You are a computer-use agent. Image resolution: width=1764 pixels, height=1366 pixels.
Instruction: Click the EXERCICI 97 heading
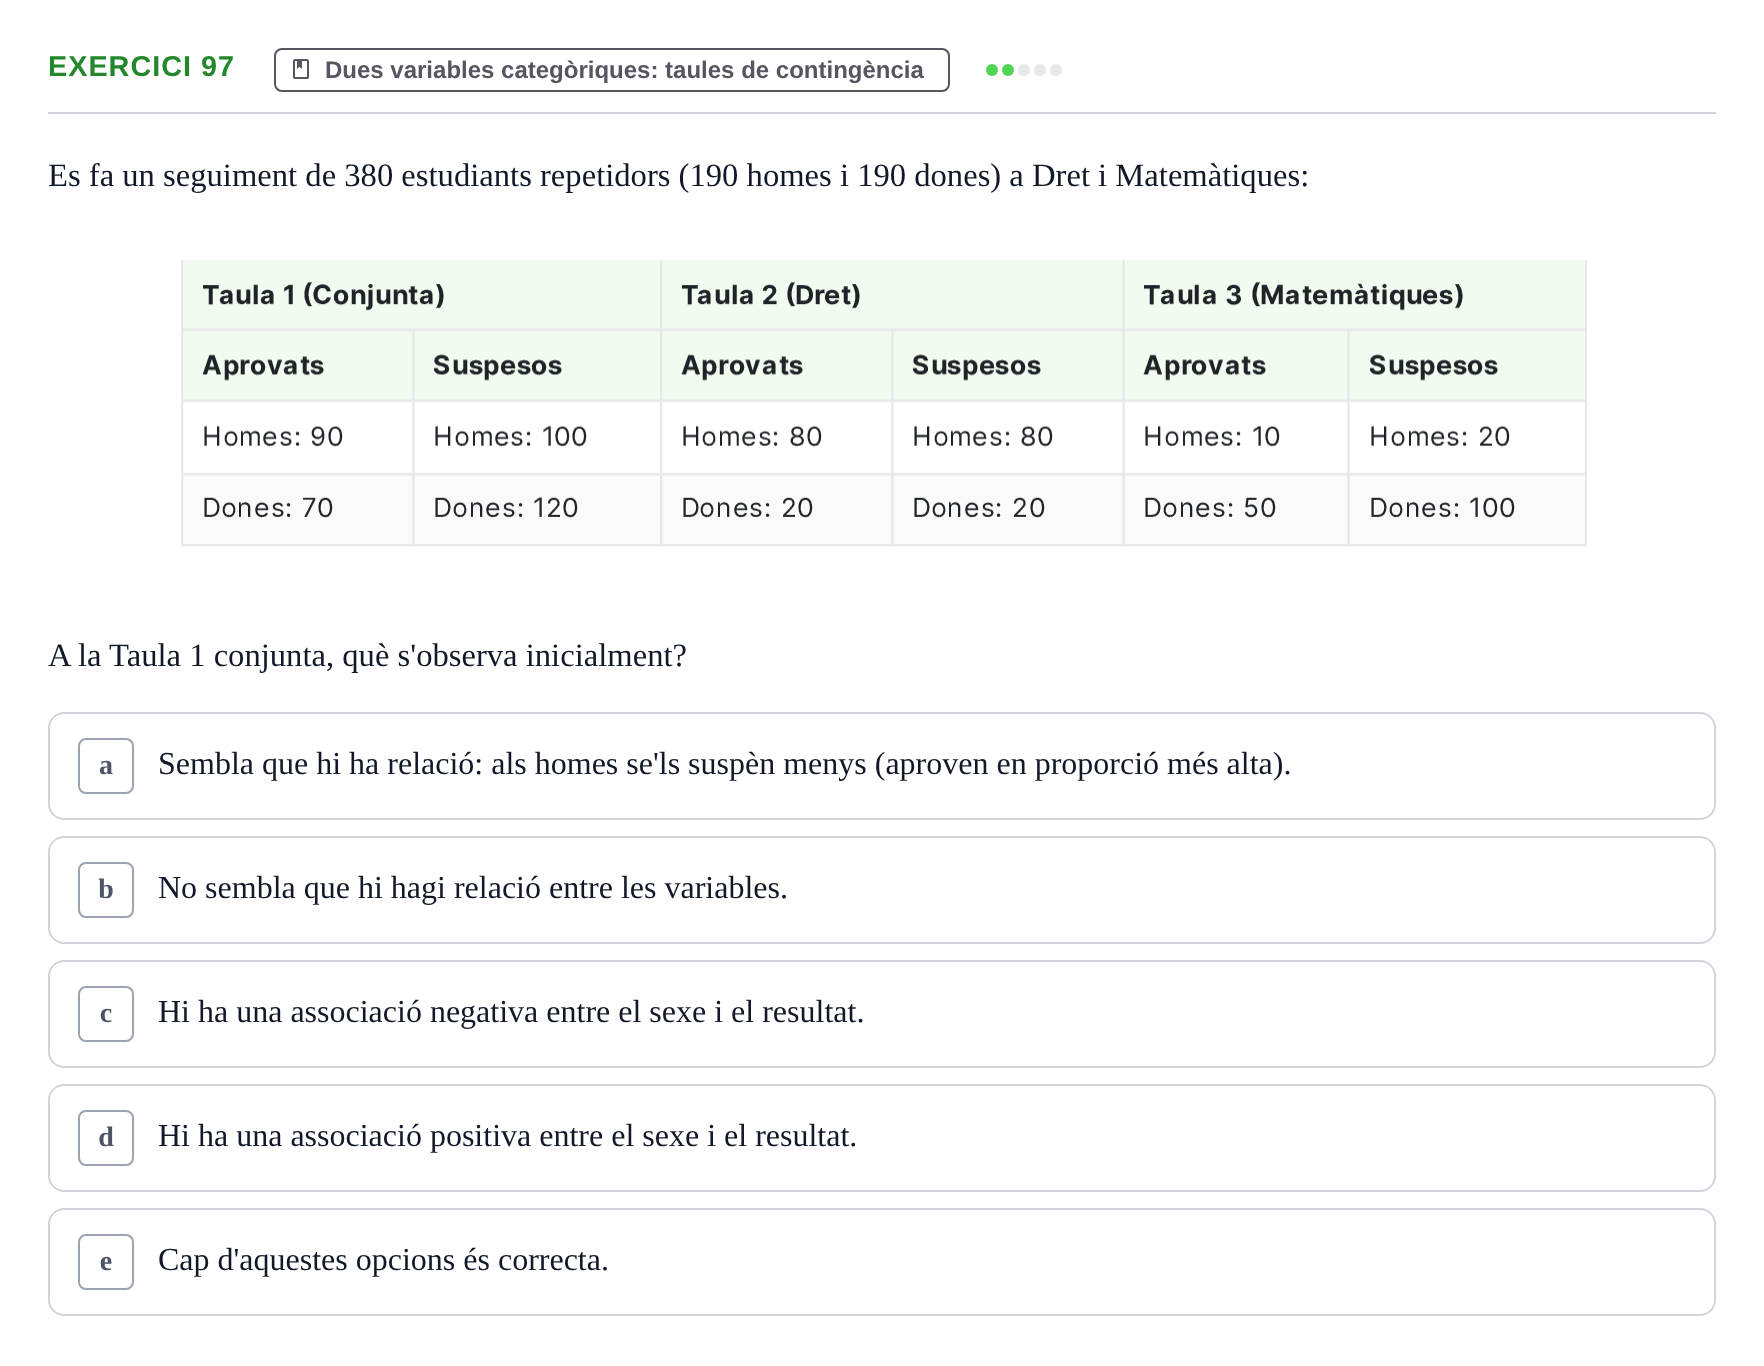click(x=141, y=67)
